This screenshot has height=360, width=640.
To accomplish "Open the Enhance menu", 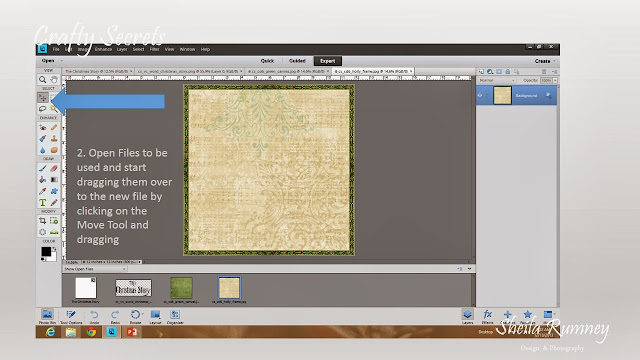I will click(x=103, y=49).
